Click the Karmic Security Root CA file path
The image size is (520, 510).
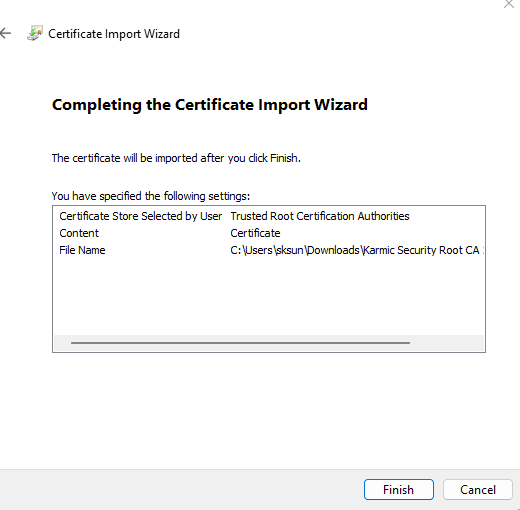click(x=357, y=250)
